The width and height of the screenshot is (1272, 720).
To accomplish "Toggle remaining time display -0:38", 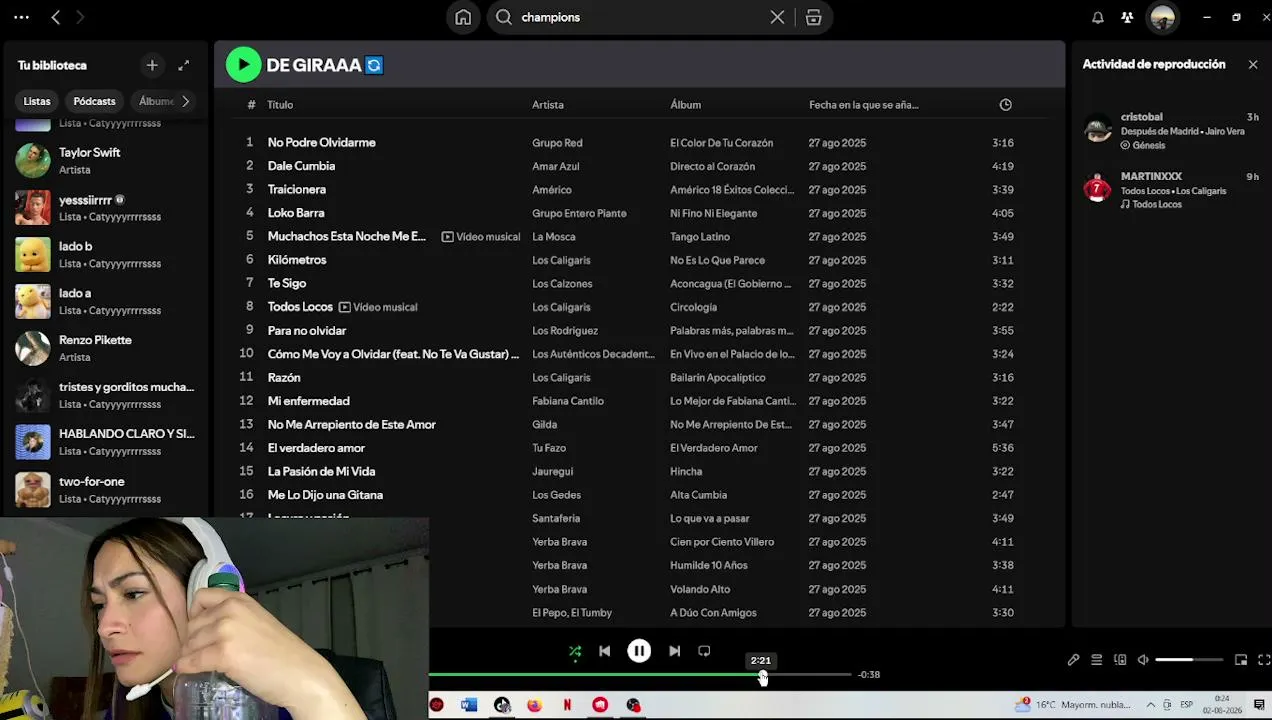I will pos(869,675).
